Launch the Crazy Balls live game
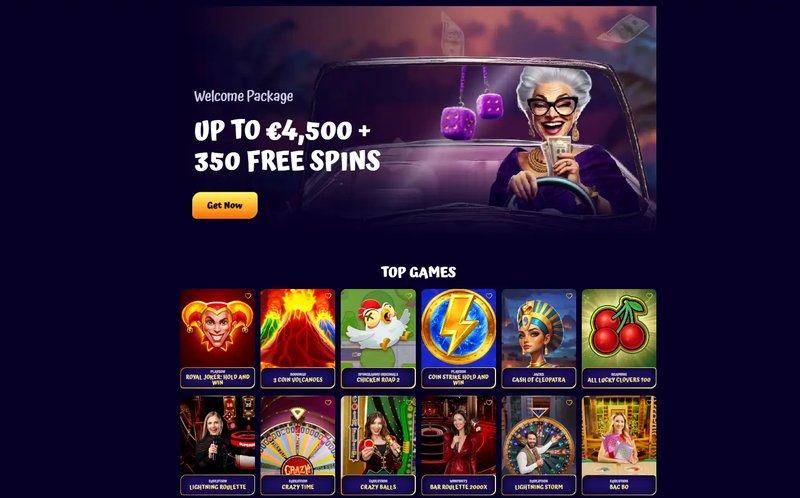Viewport: 800px width, 498px height. click(x=378, y=445)
